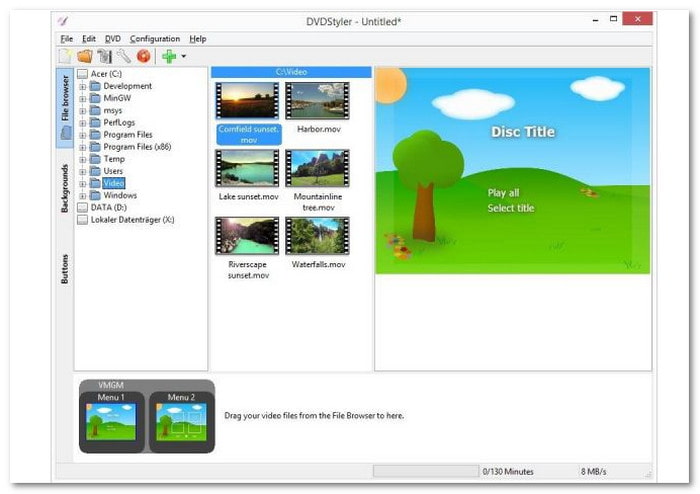This screenshot has width=700, height=494.
Task: Expand the Windows folder node
Action: pos(83,195)
